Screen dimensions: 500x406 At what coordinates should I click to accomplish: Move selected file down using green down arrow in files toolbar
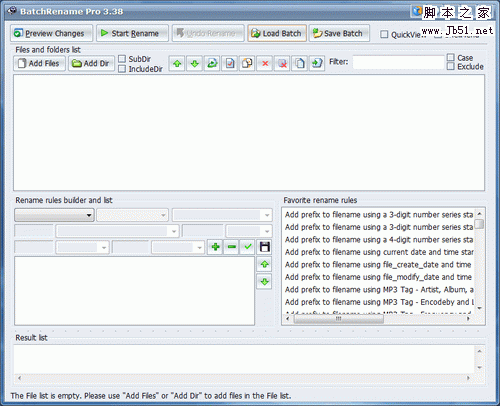click(x=195, y=63)
